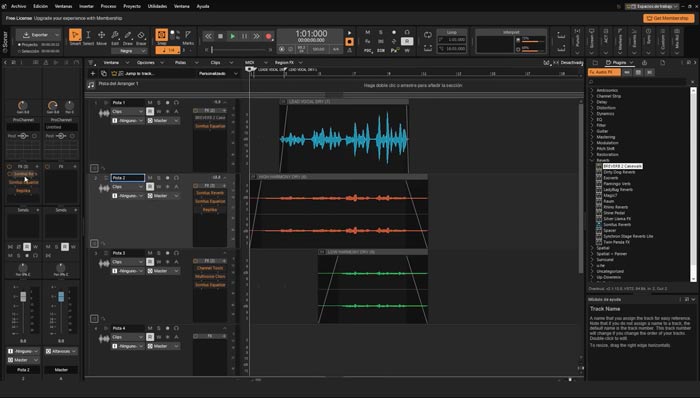Image resolution: width=700 pixels, height=398 pixels.
Task: Click Get Membership button
Action: 668,18
